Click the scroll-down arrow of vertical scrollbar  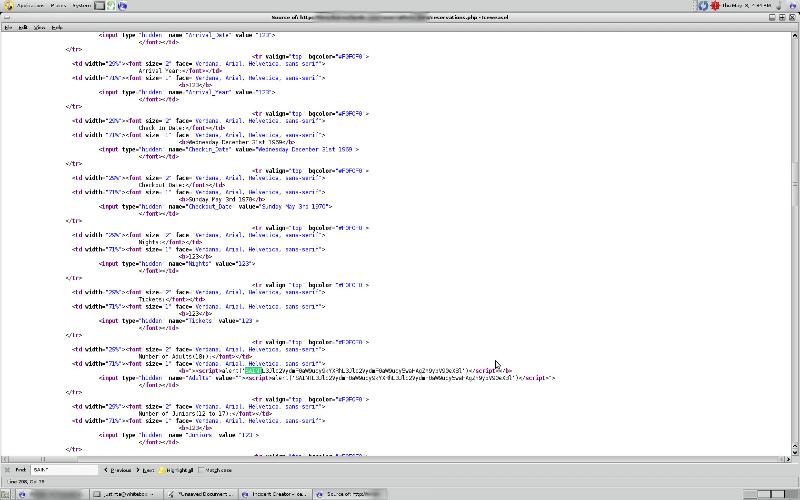pyautogui.click(x=795, y=452)
